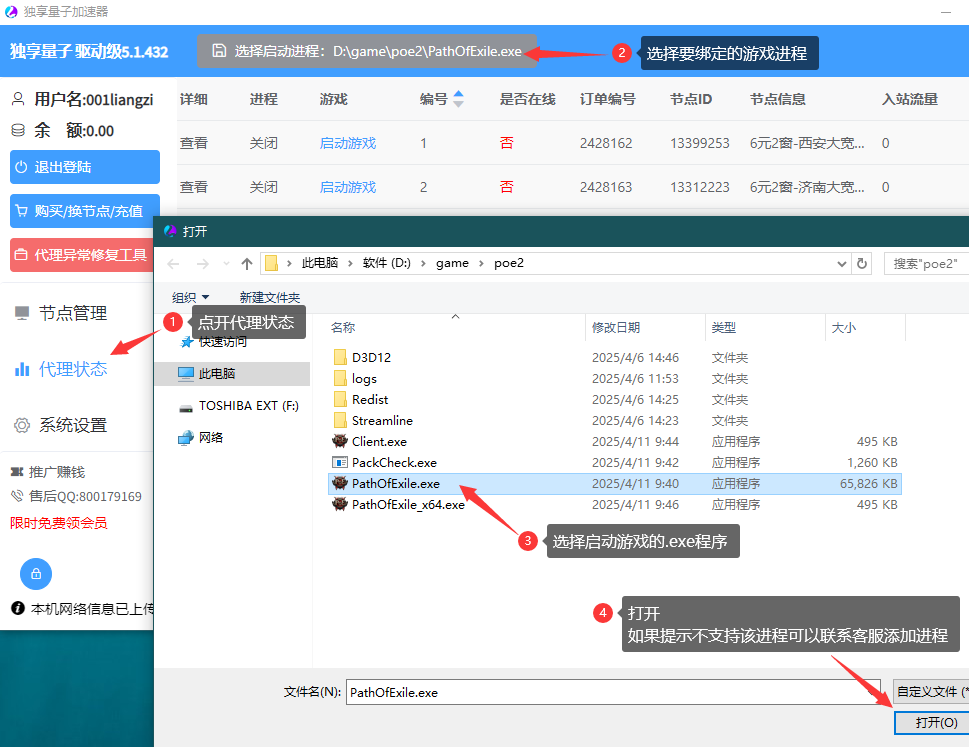Open 系统设置 section

(x=61, y=425)
